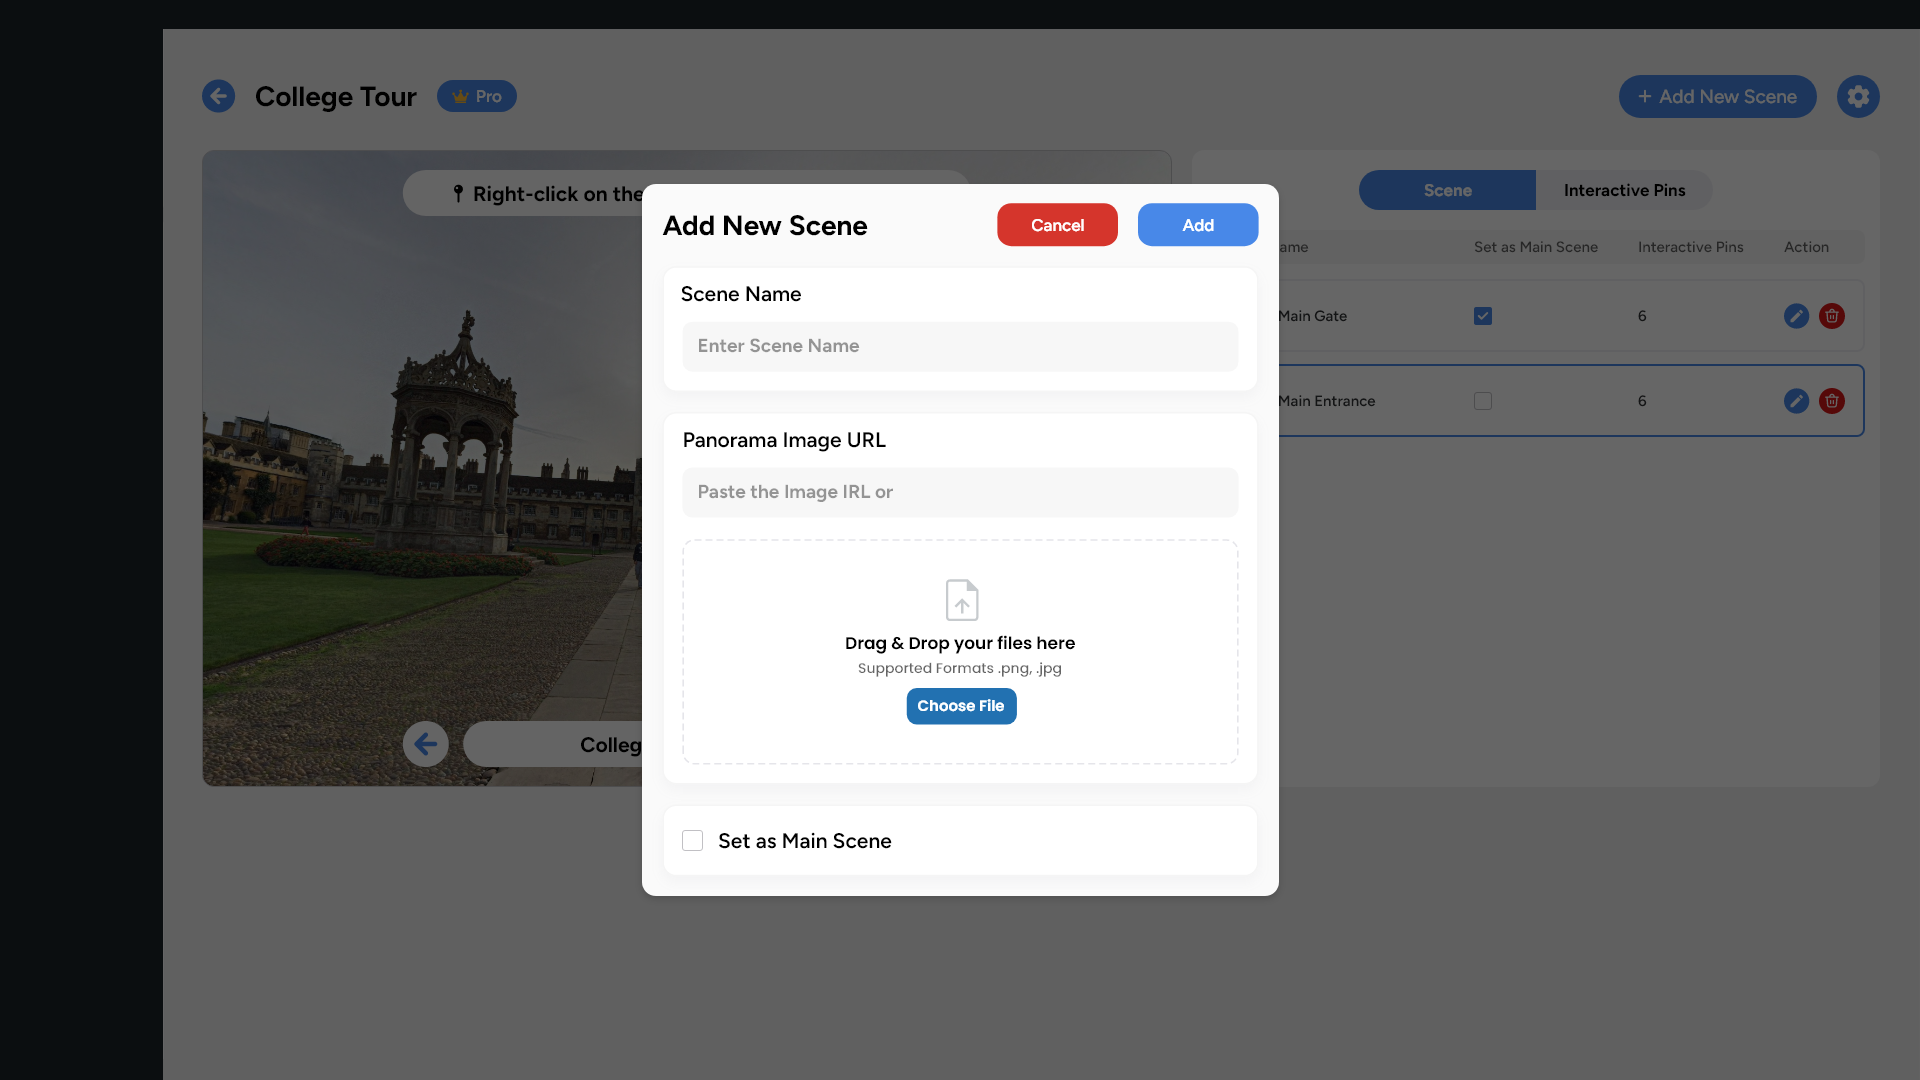Click the file upload icon in drop zone

click(x=961, y=600)
